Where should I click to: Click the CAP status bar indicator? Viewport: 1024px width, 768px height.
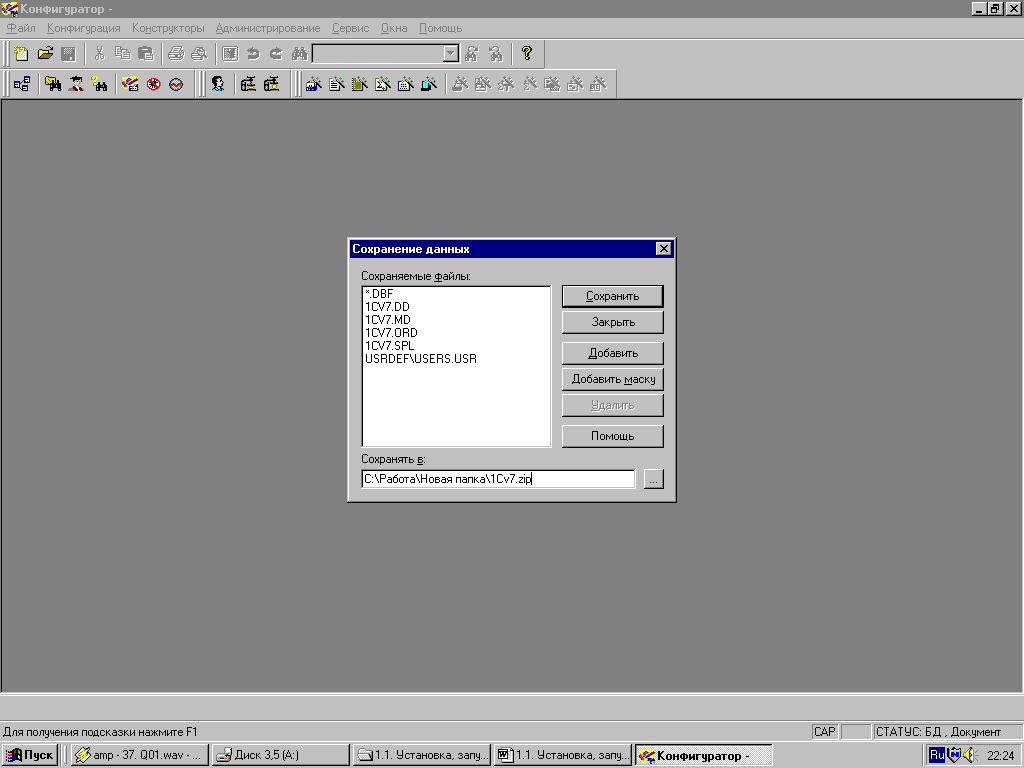tap(824, 732)
